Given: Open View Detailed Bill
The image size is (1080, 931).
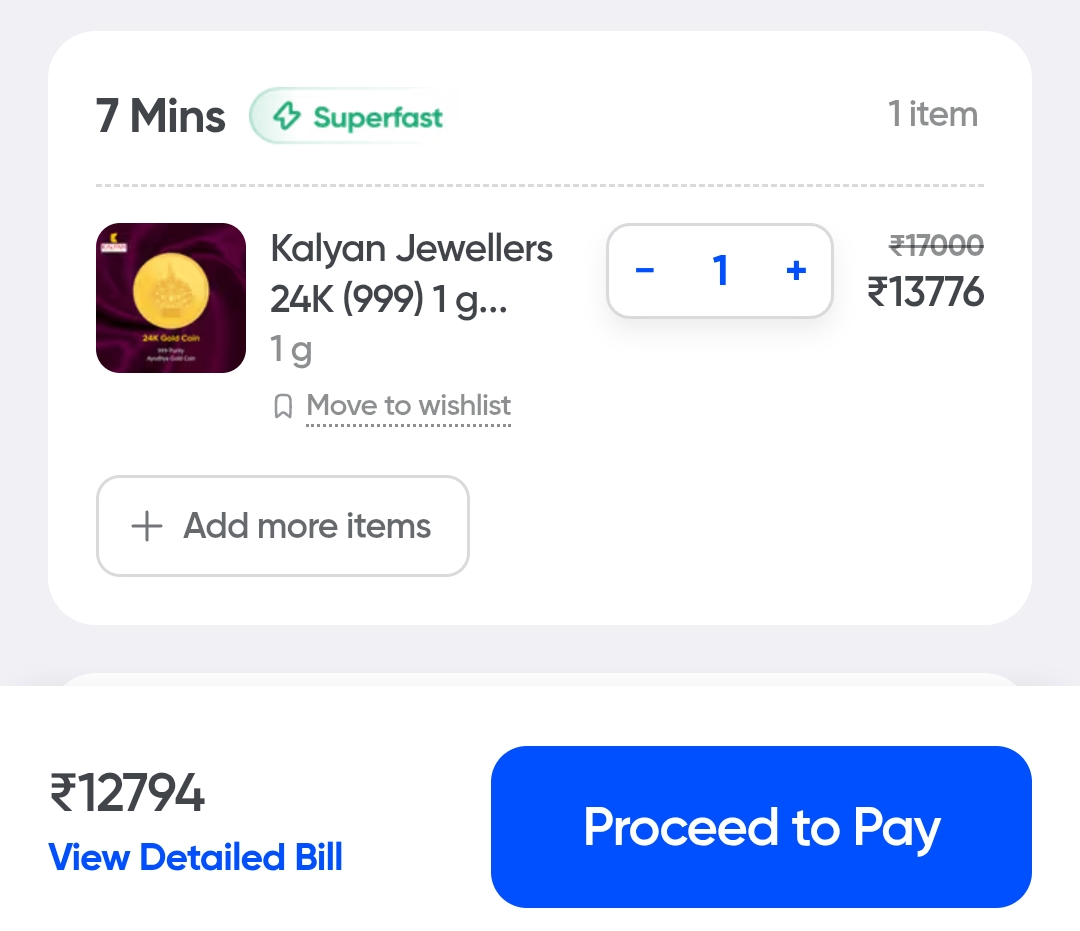Looking at the screenshot, I should click(196, 857).
